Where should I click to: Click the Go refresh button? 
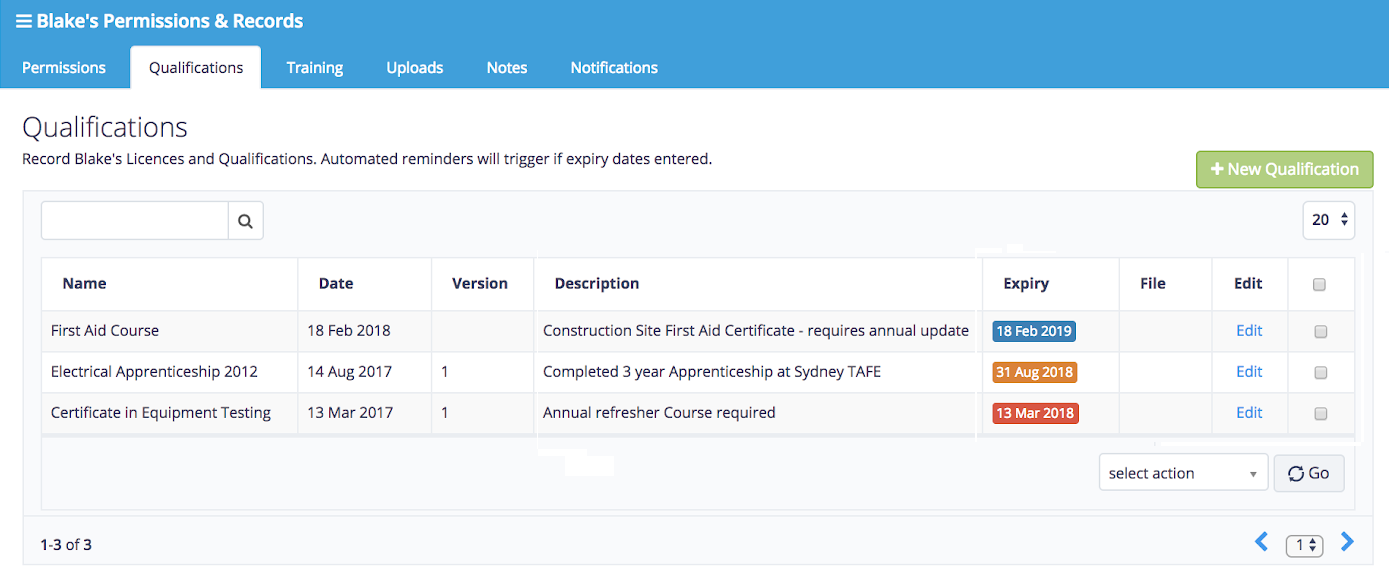pyautogui.click(x=1308, y=473)
